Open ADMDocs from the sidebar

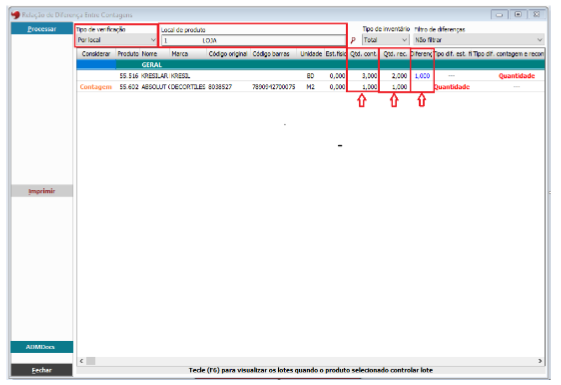(x=42, y=347)
